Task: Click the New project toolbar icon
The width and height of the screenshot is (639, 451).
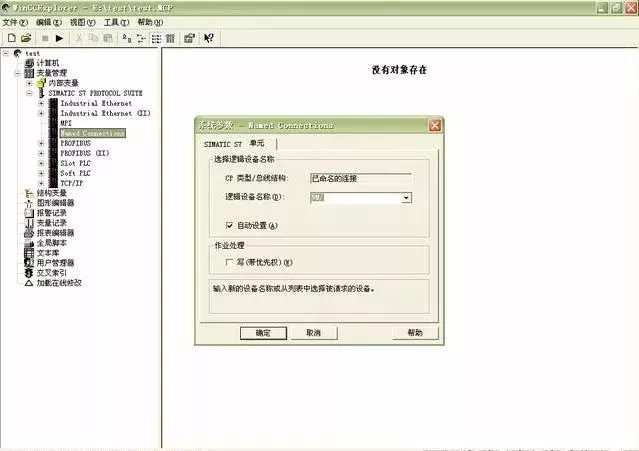Action: coord(11,38)
